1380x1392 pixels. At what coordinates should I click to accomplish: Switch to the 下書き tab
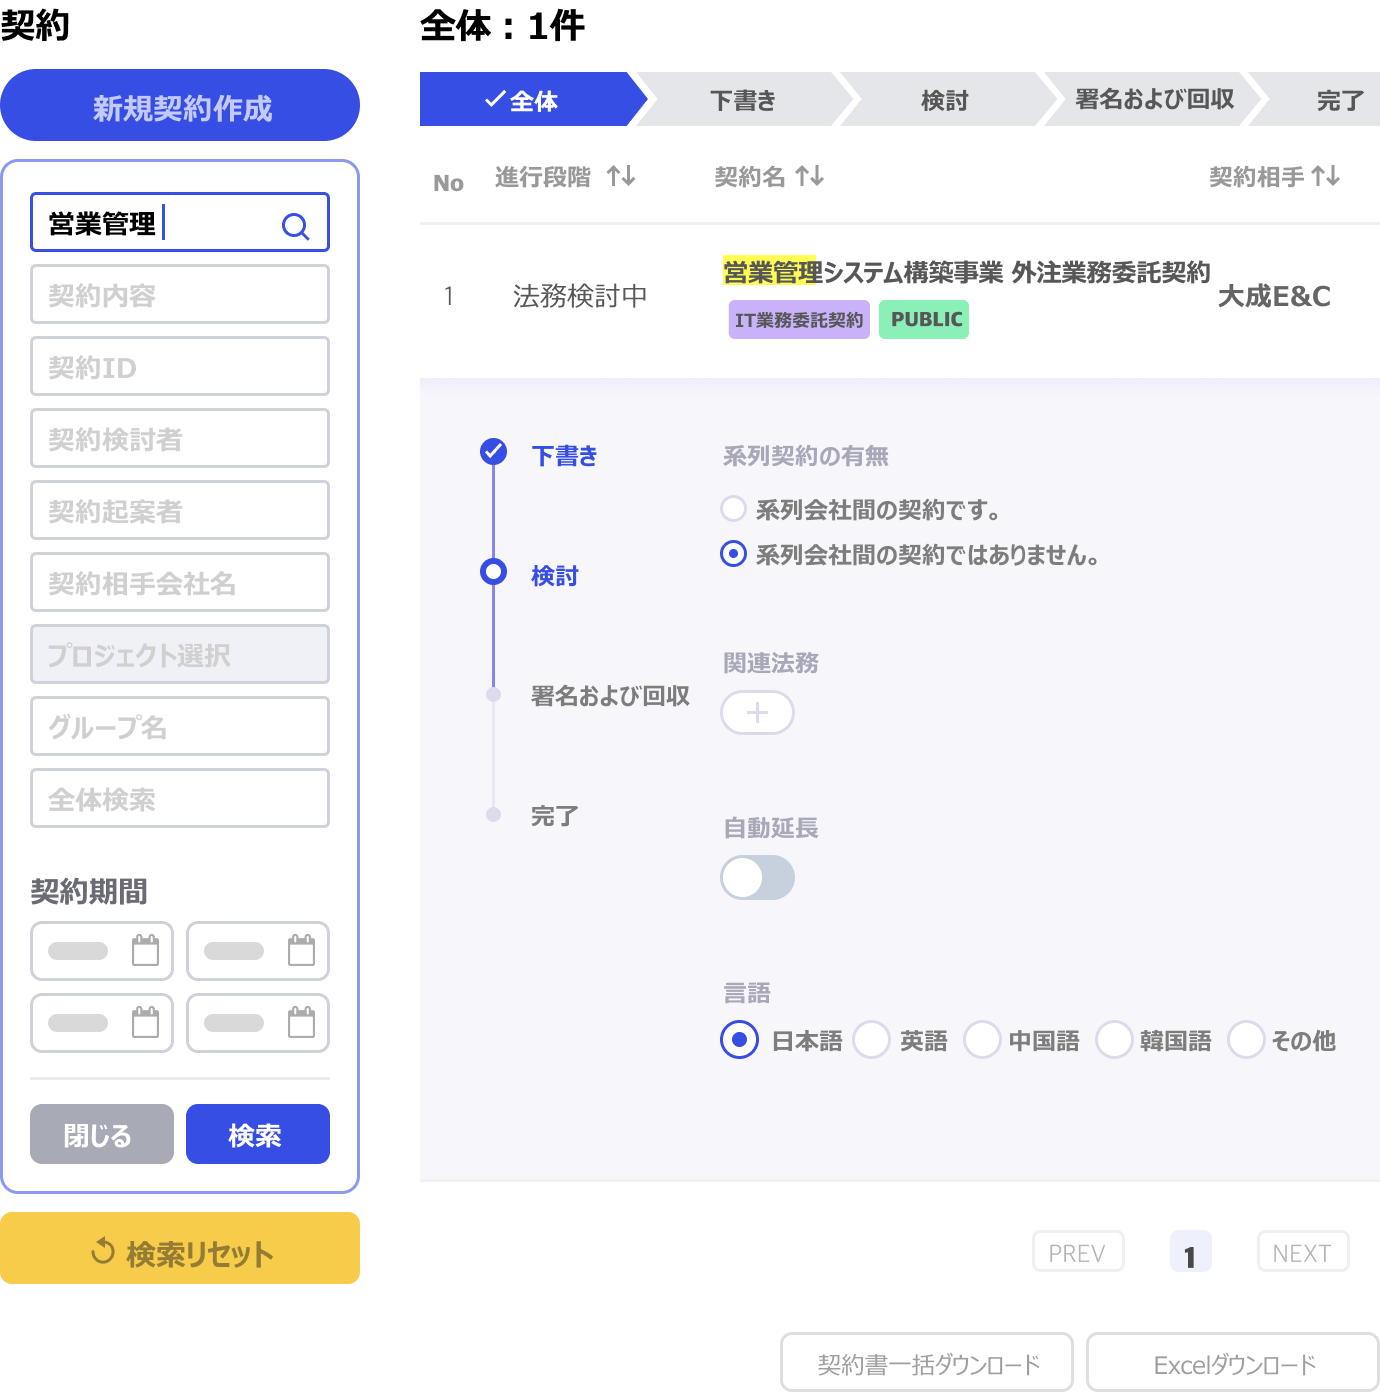tap(743, 99)
